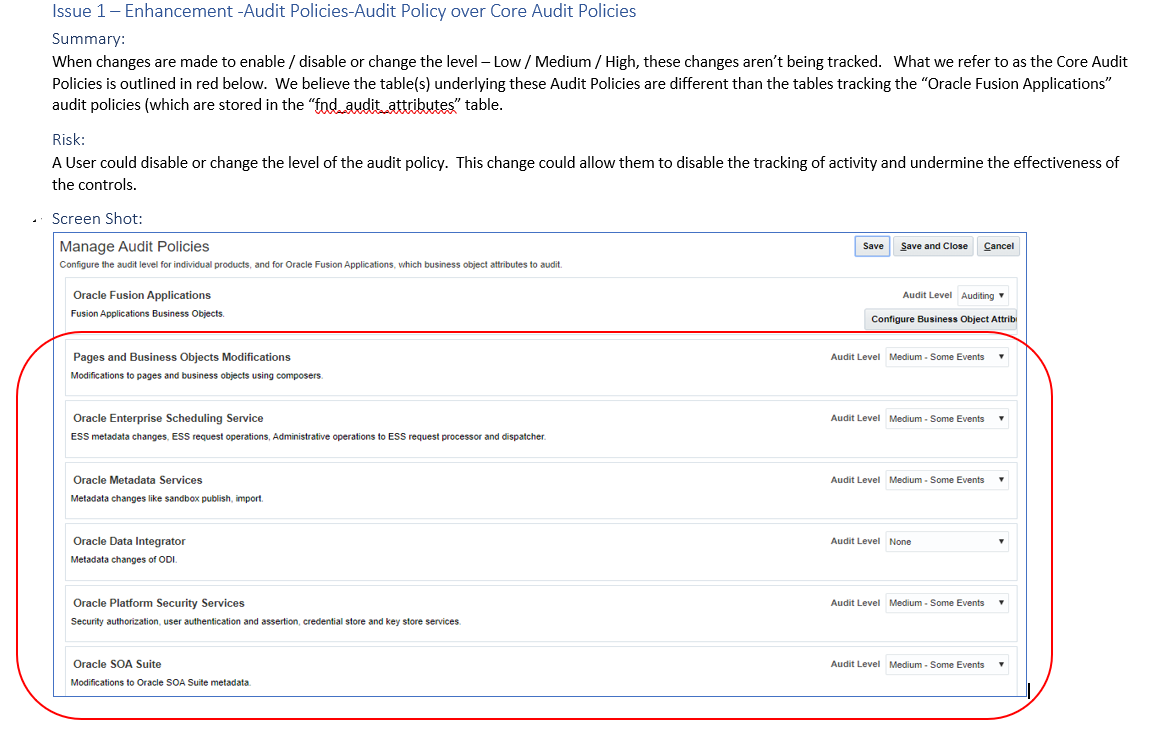Image resolution: width=1155 pixels, height=746 pixels.
Task: Click the 'Risk:' heading
Action: pos(69,140)
